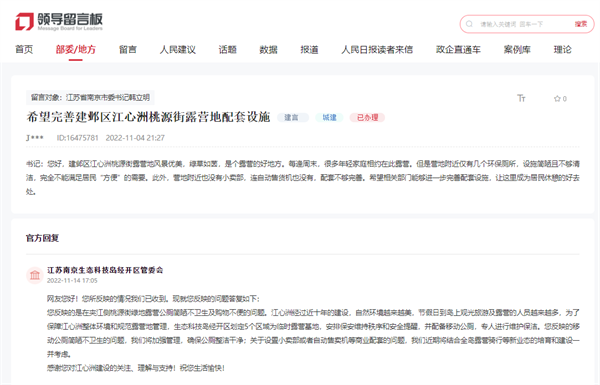Click the 建言 tag

click(293, 117)
